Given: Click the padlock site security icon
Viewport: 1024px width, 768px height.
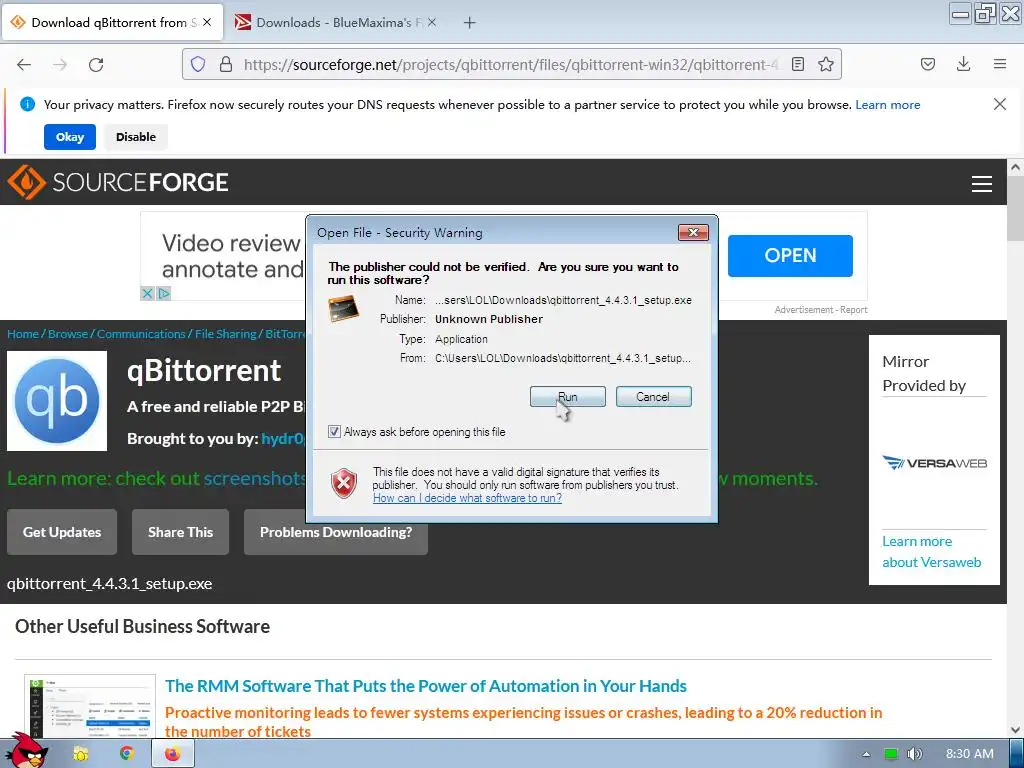Looking at the screenshot, I should [x=226, y=64].
